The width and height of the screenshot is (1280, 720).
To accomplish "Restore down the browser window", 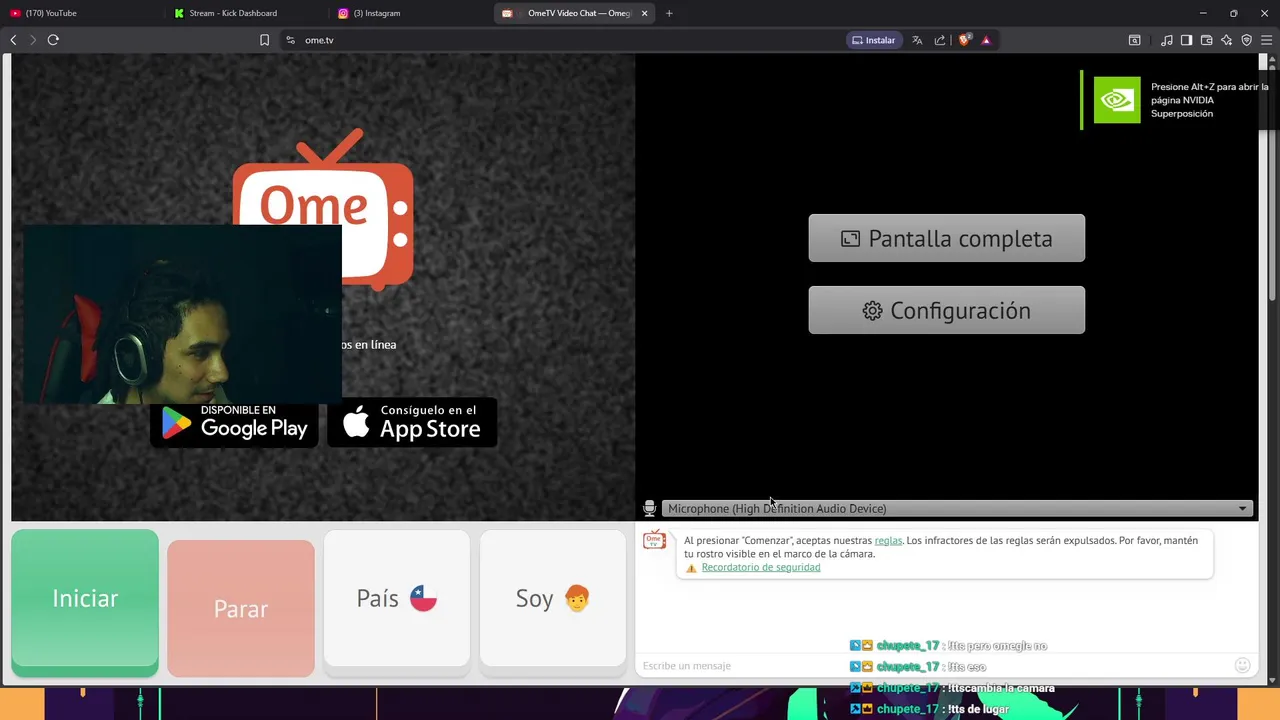I will [x=1233, y=13].
